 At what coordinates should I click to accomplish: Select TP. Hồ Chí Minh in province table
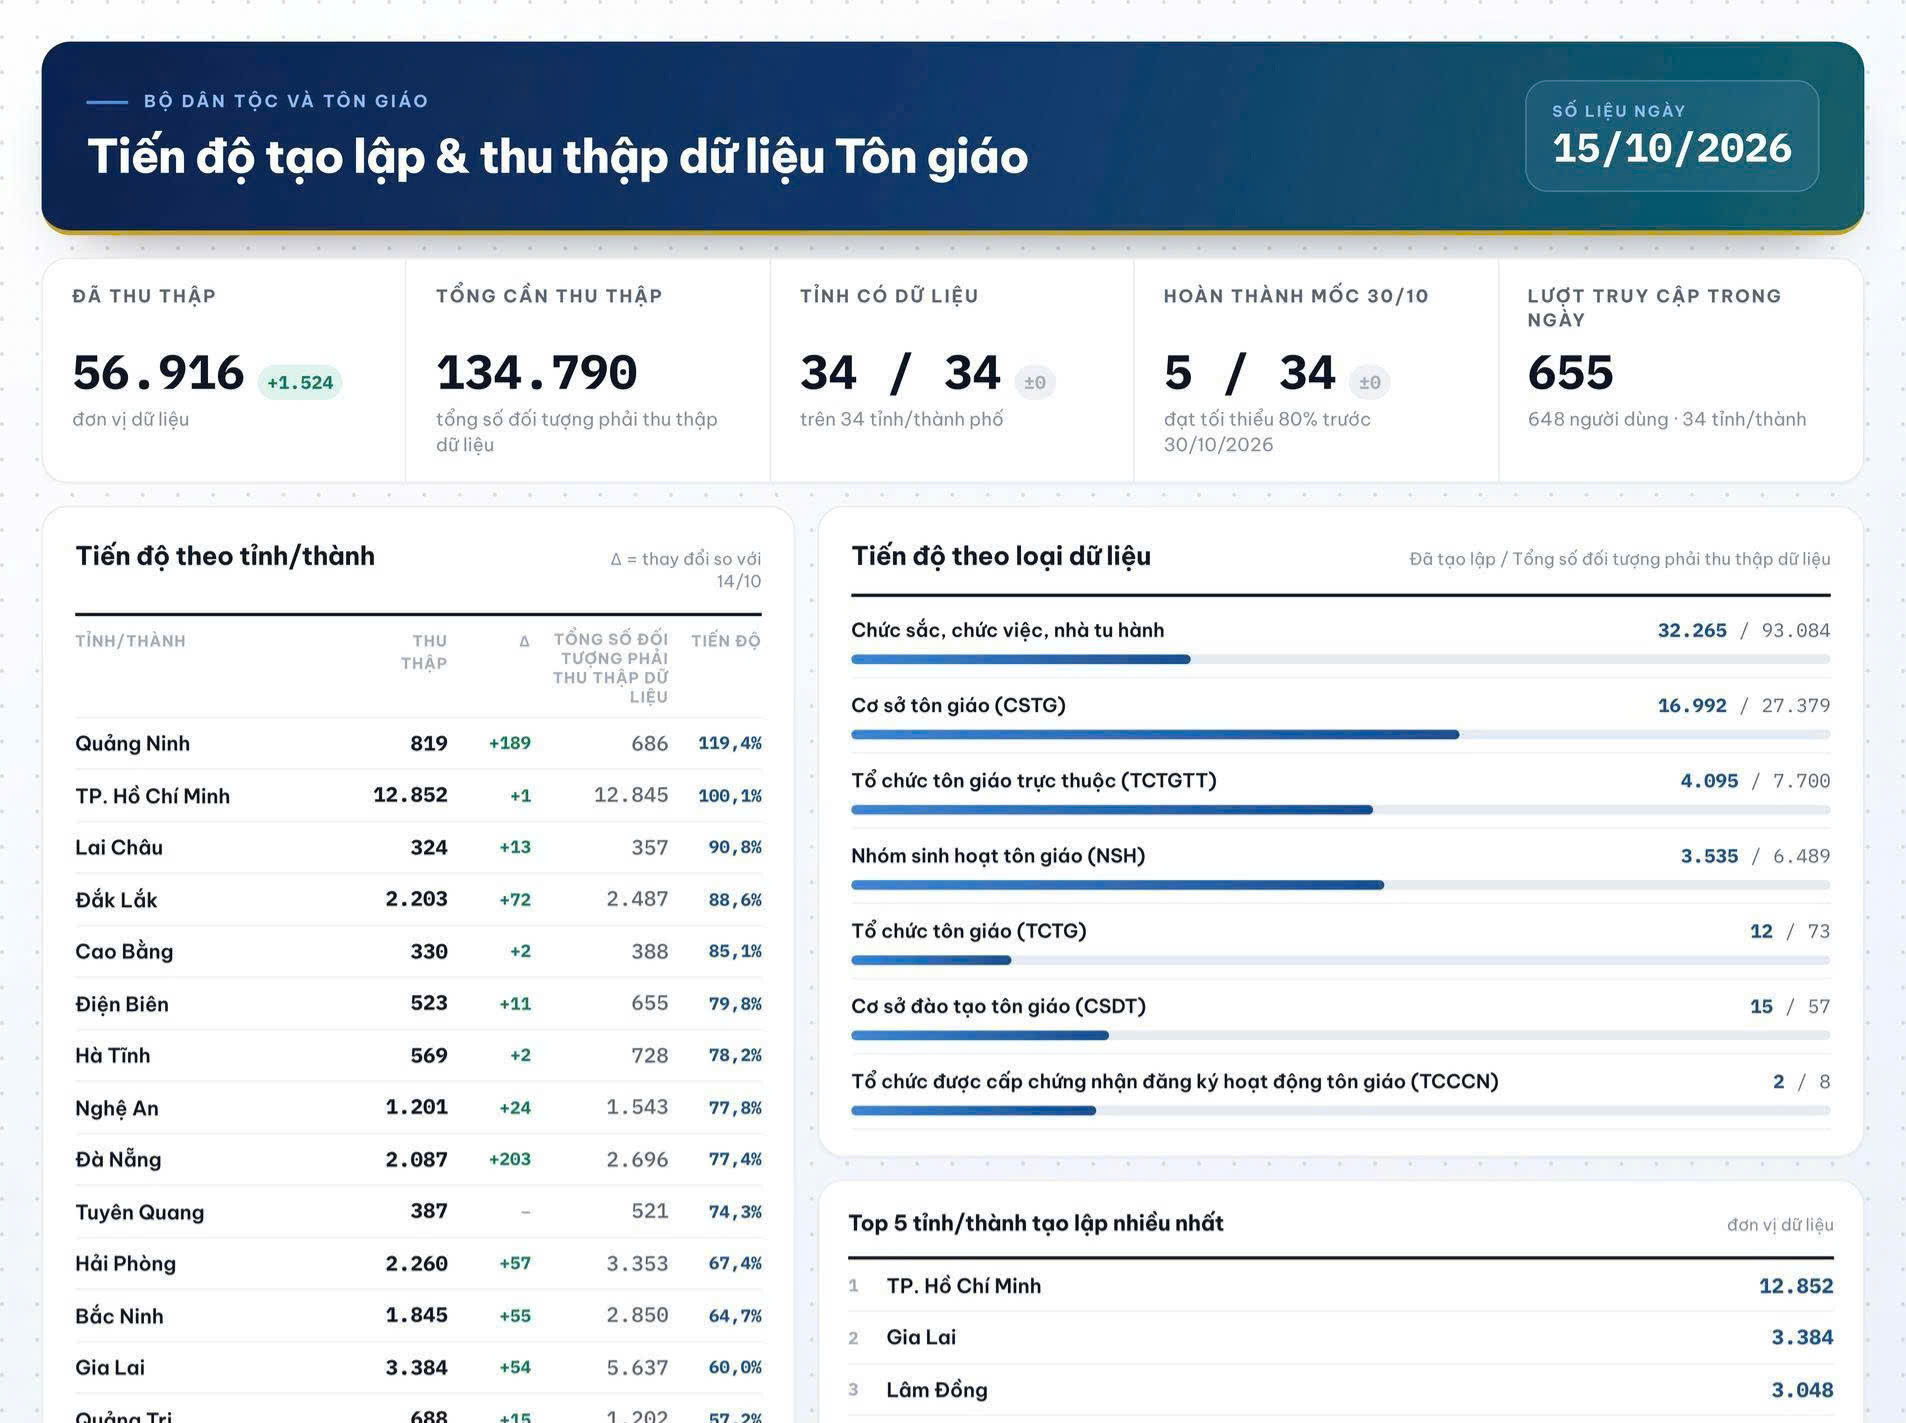tap(152, 796)
